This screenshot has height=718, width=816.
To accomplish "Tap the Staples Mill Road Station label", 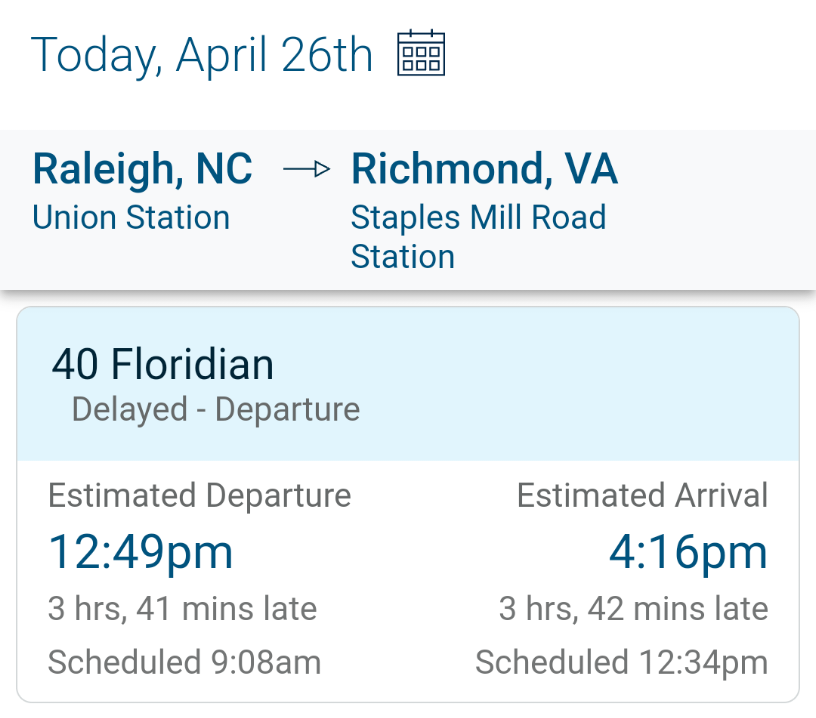I will pyautogui.click(x=478, y=237).
